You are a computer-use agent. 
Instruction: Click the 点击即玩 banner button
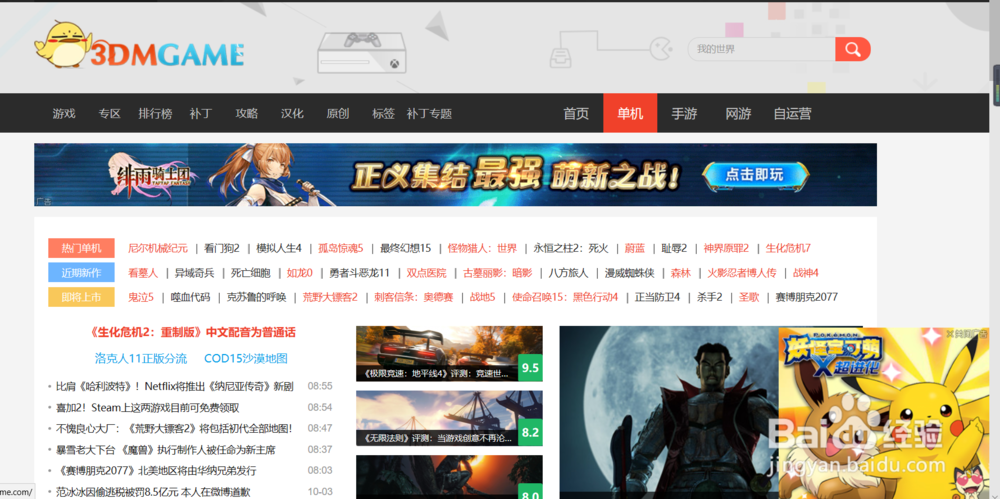click(x=756, y=174)
